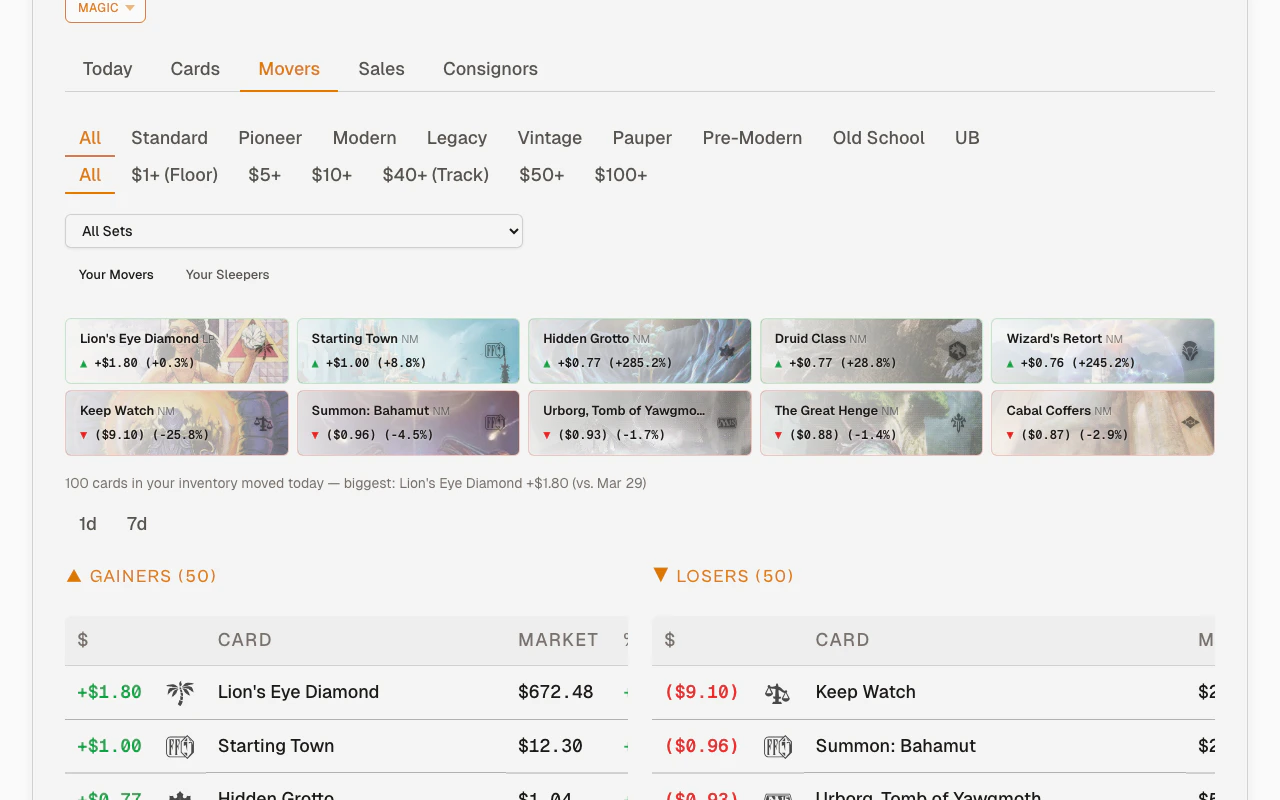The height and width of the screenshot is (800, 1280).
Task: Sort gainers by the CARD column
Action: point(245,640)
